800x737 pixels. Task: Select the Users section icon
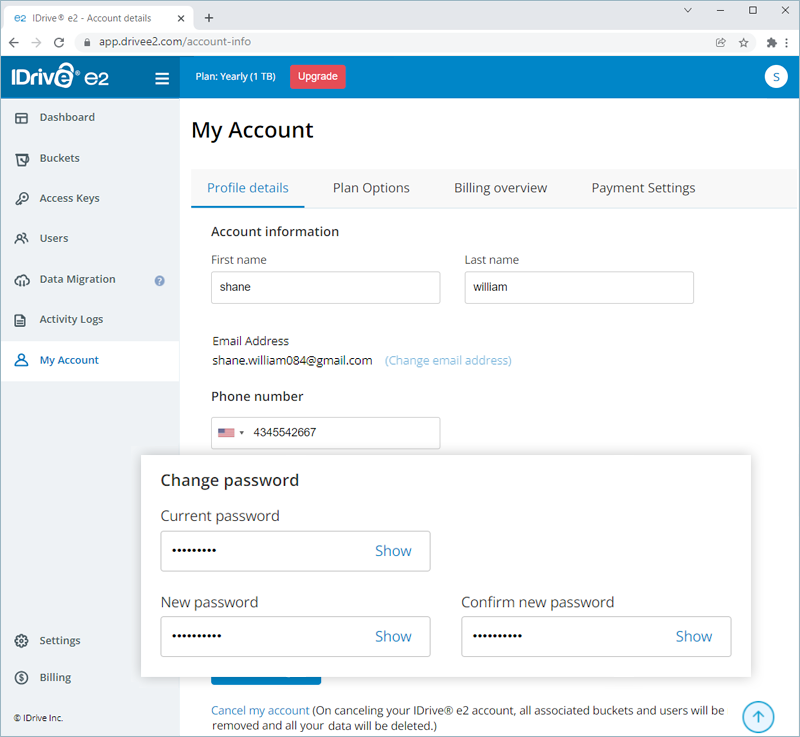click(x=21, y=238)
